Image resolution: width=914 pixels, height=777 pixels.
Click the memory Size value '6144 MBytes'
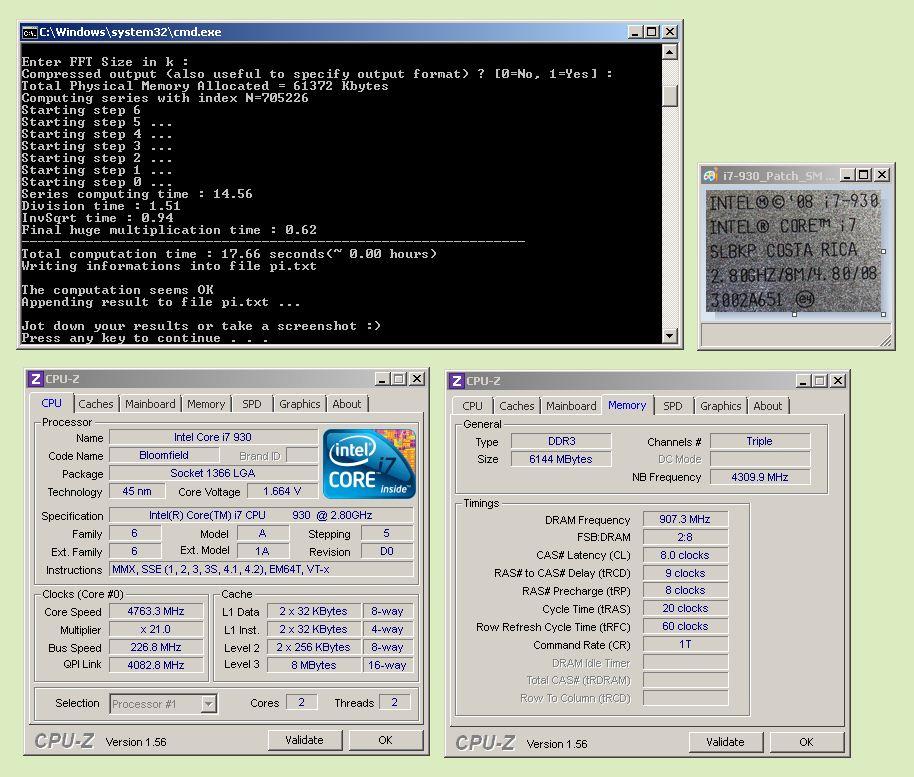point(561,459)
